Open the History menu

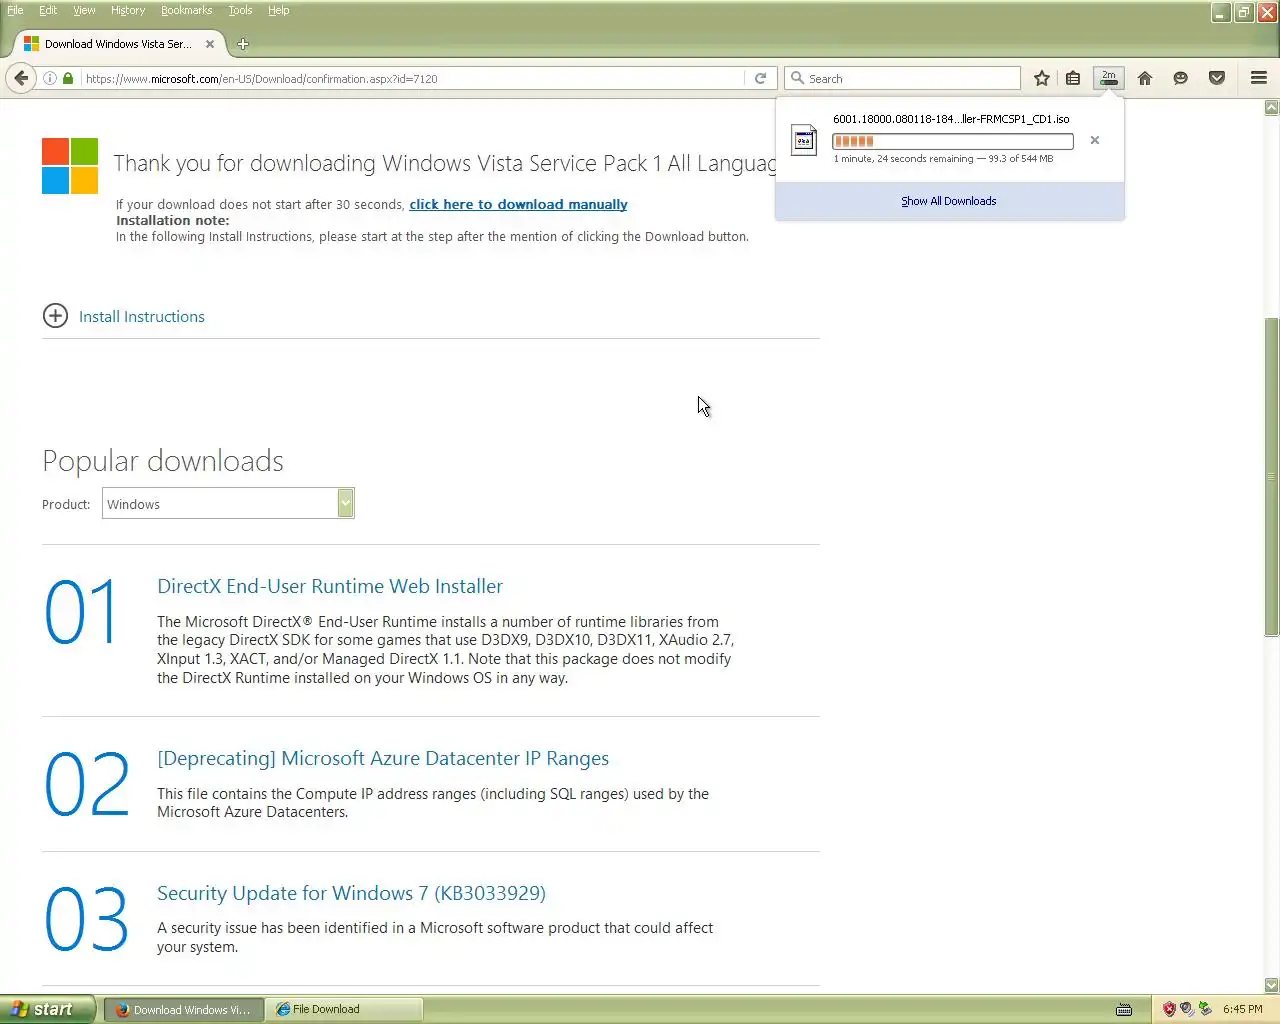(x=128, y=10)
